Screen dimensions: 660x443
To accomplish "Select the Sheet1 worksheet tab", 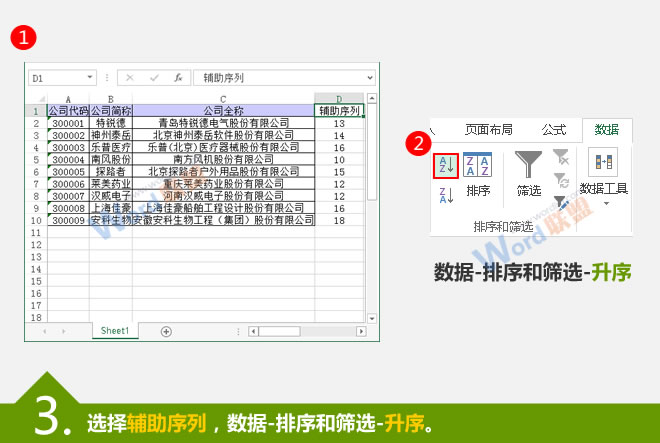I will [114, 330].
